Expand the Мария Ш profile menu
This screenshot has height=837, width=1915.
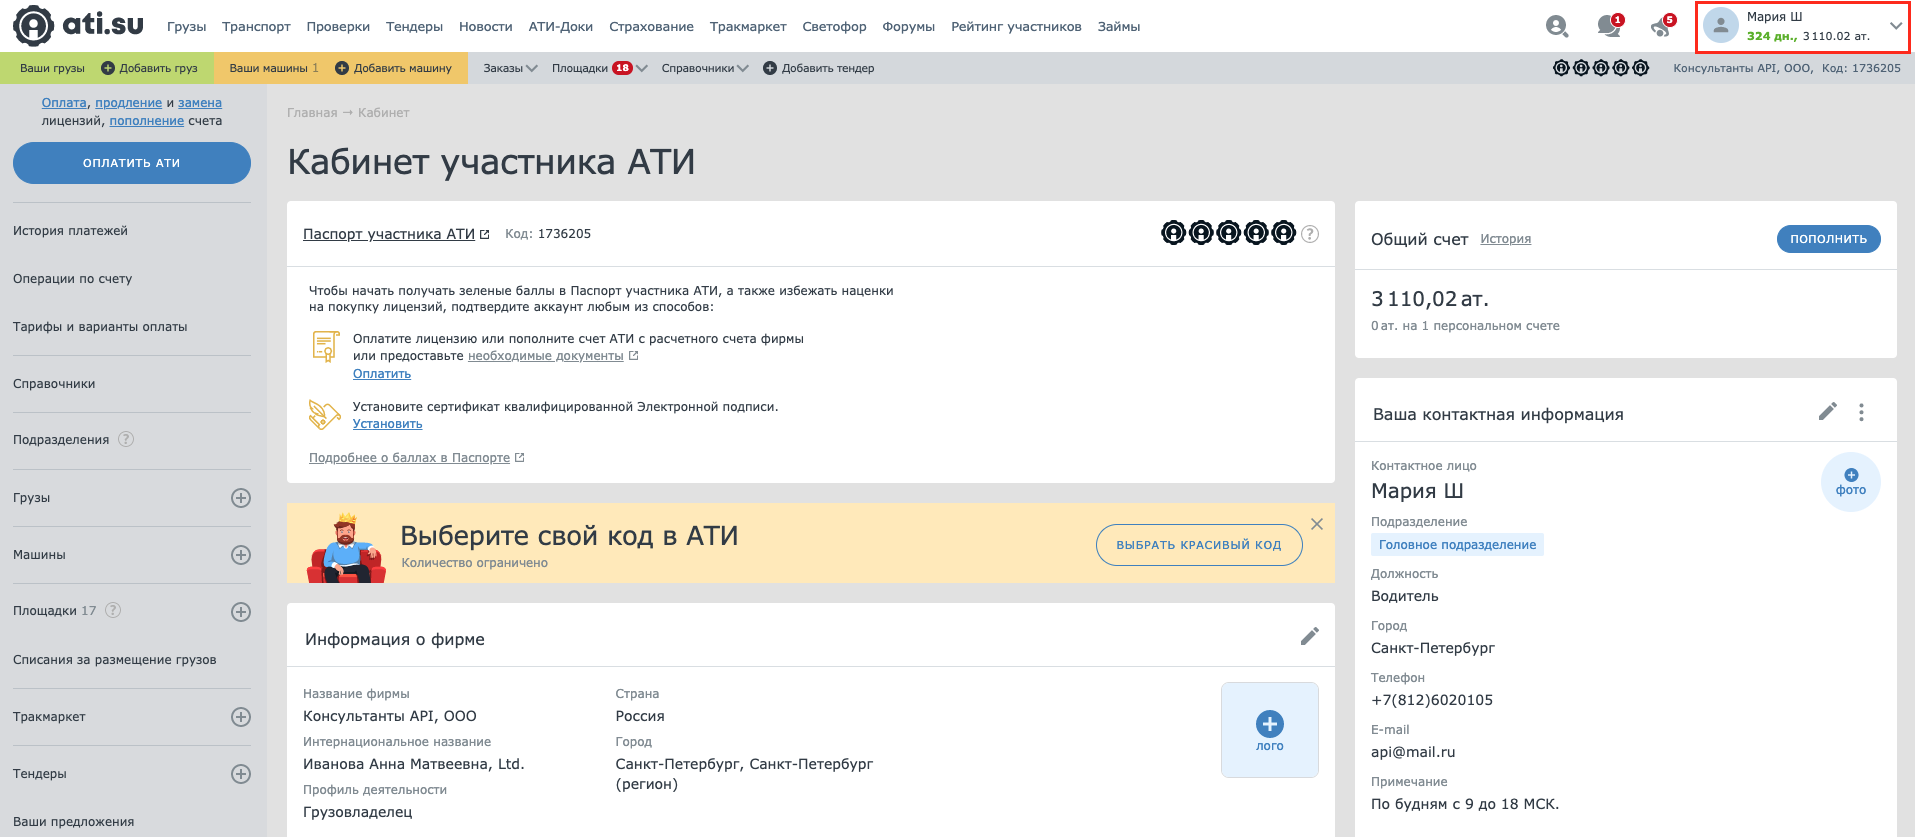click(x=1895, y=26)
